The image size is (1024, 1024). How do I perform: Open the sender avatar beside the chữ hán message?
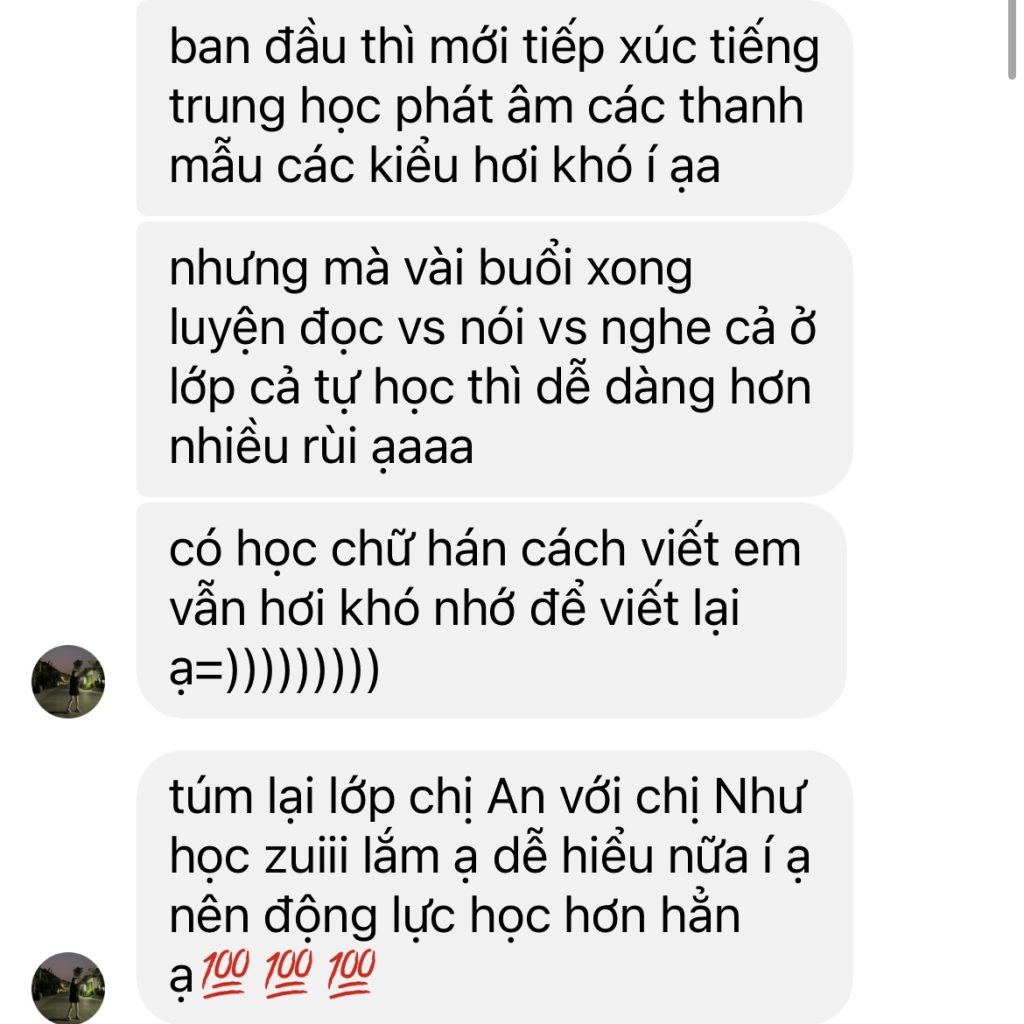68,682
